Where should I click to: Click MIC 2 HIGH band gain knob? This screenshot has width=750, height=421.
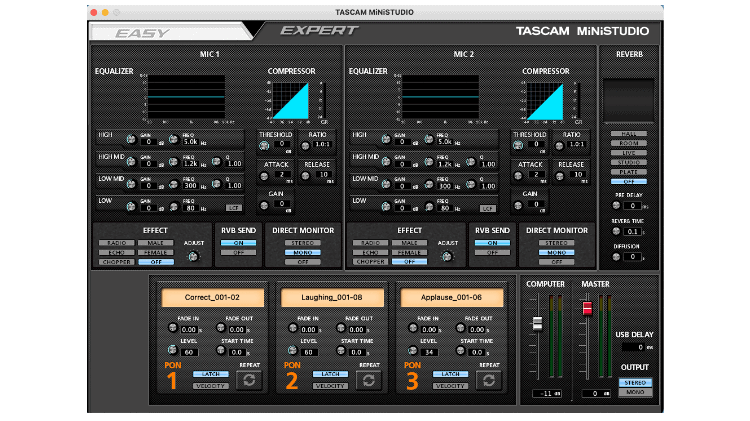click(x=386, y=140)
